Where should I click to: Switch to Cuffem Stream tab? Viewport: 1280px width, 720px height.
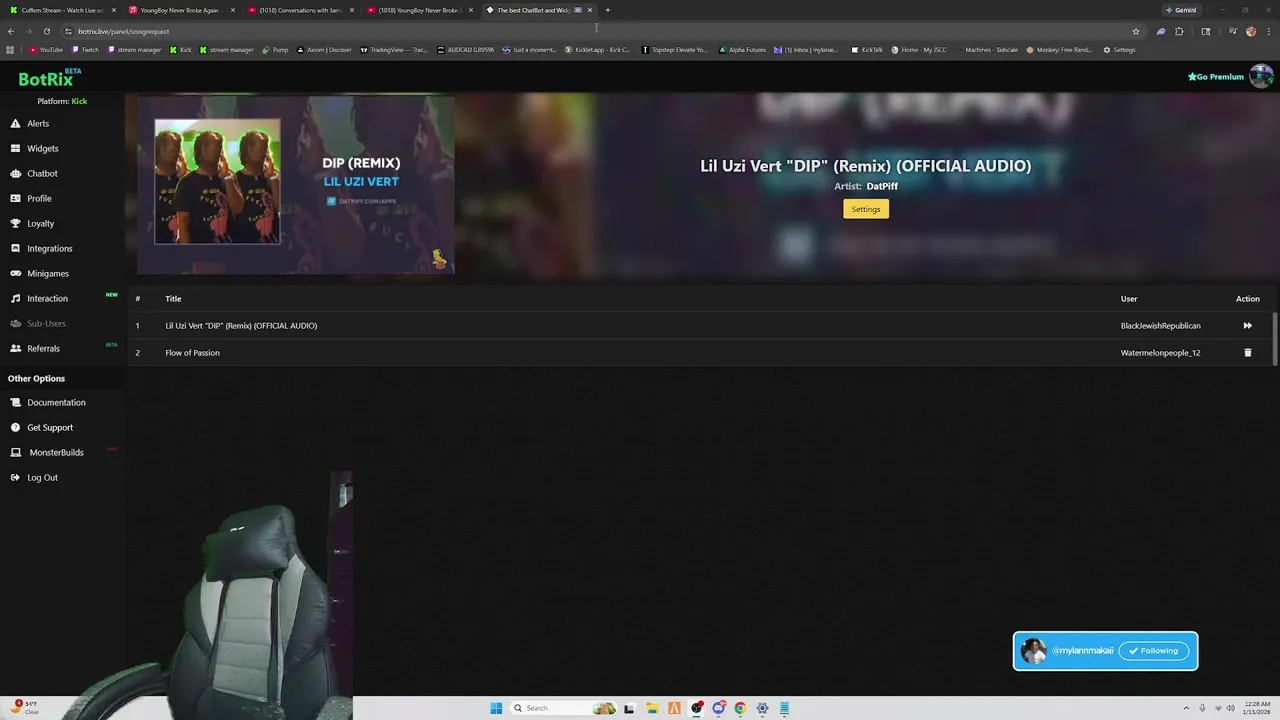tap(60, 10)
